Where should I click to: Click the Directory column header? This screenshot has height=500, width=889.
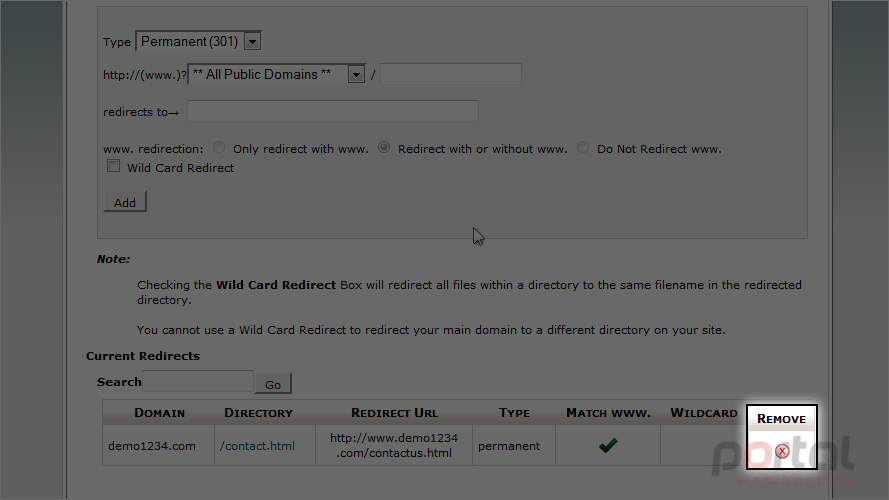[259, 413]
